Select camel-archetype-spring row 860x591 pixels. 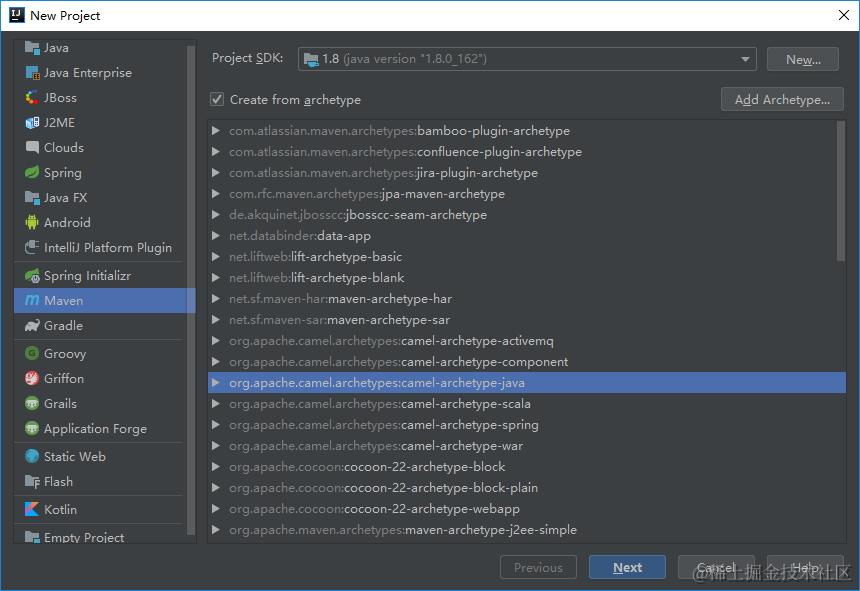[x=527, y=425]
